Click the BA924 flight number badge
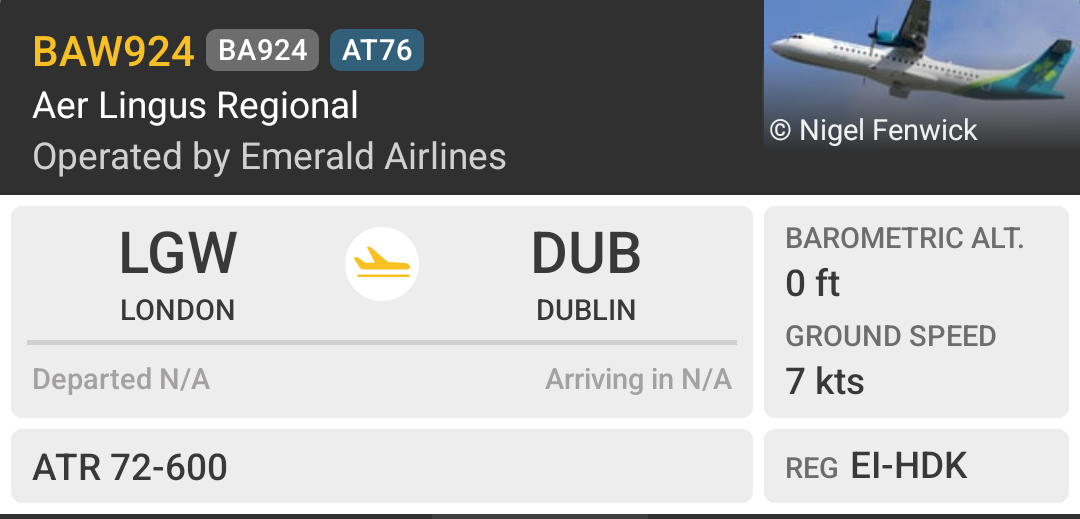Image resolution: width=1080 pixels, height=519 pixels. 262,50
